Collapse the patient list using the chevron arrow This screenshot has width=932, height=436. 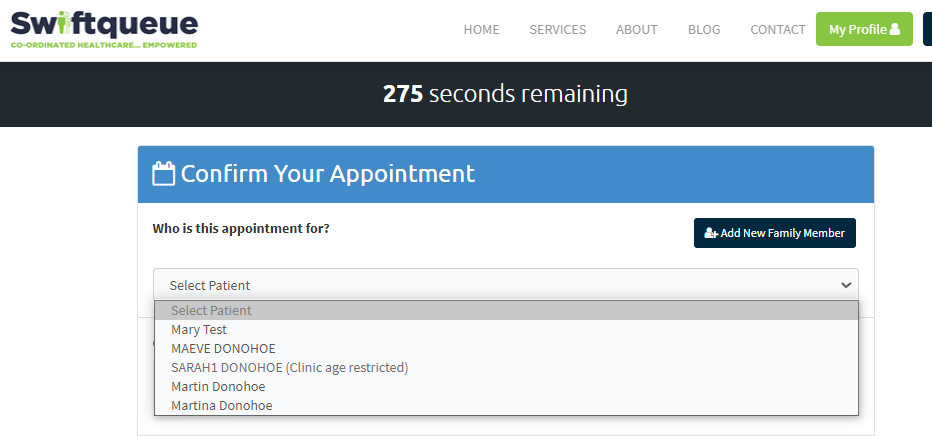coord(847,285)
